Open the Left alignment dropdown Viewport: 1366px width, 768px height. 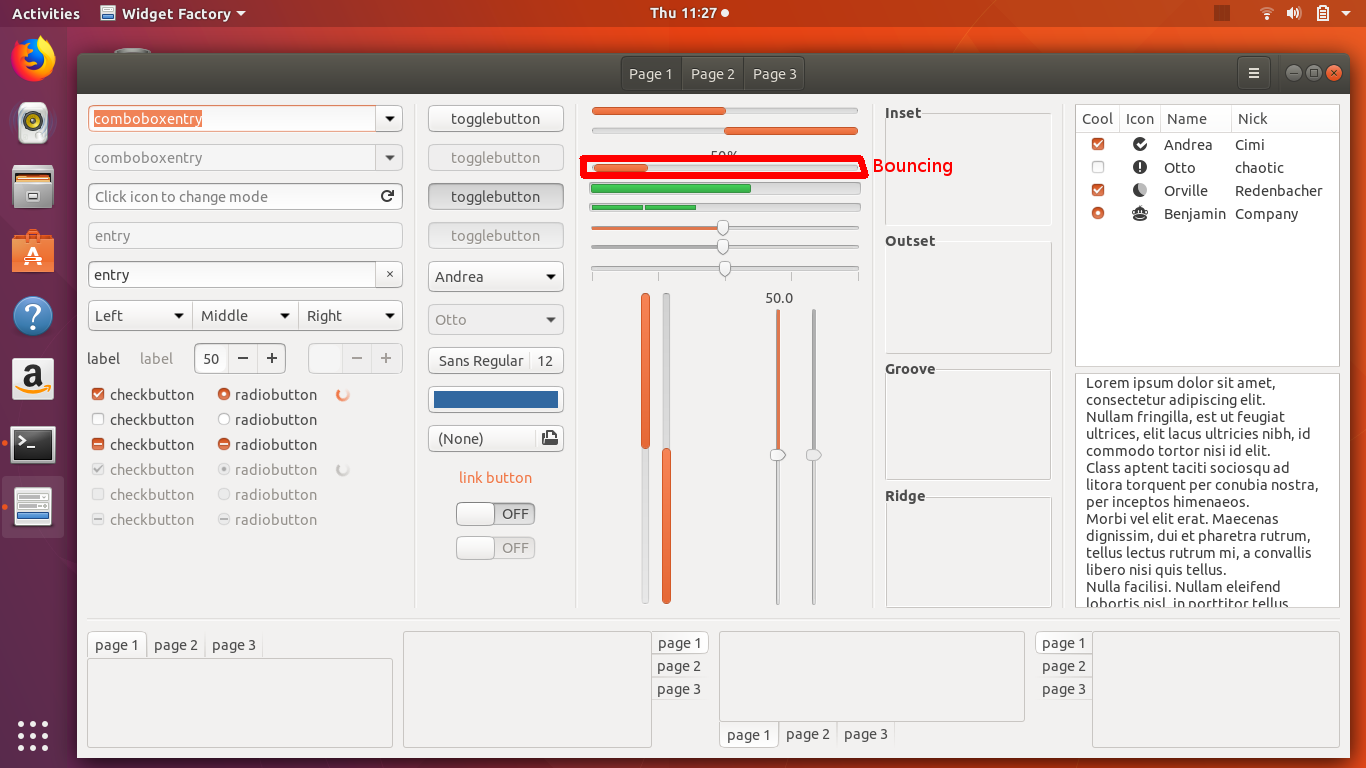[139, 315]
